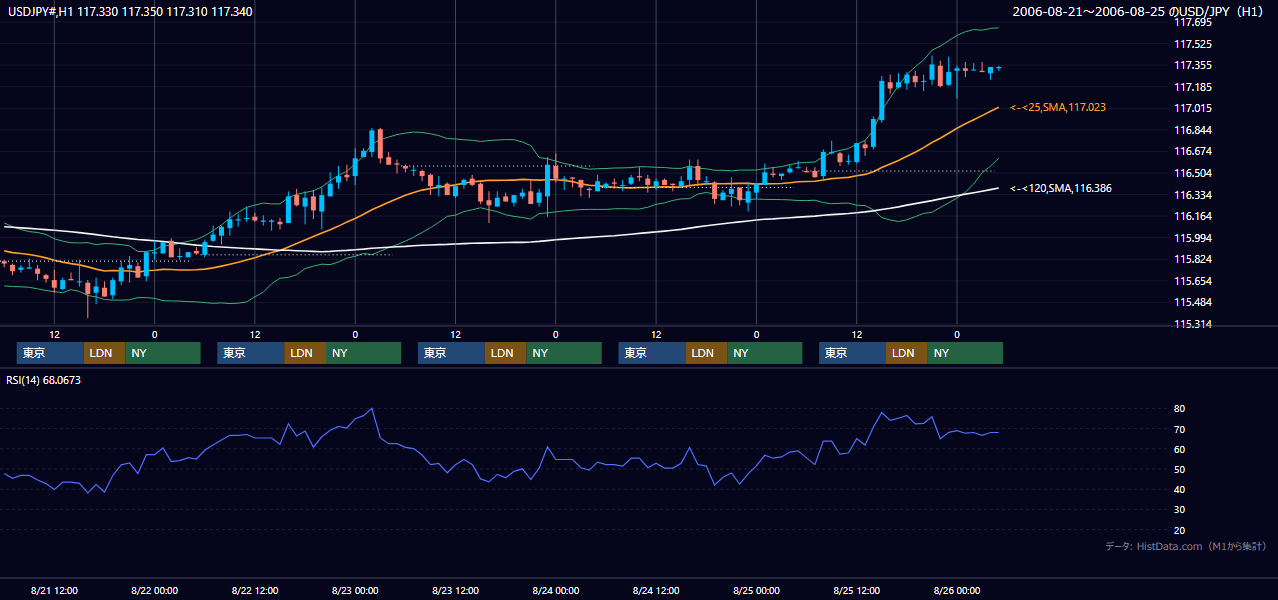Click price axis value 117.525
This screenshot has width=1278, height=600.
click(x=1193, y=44)
